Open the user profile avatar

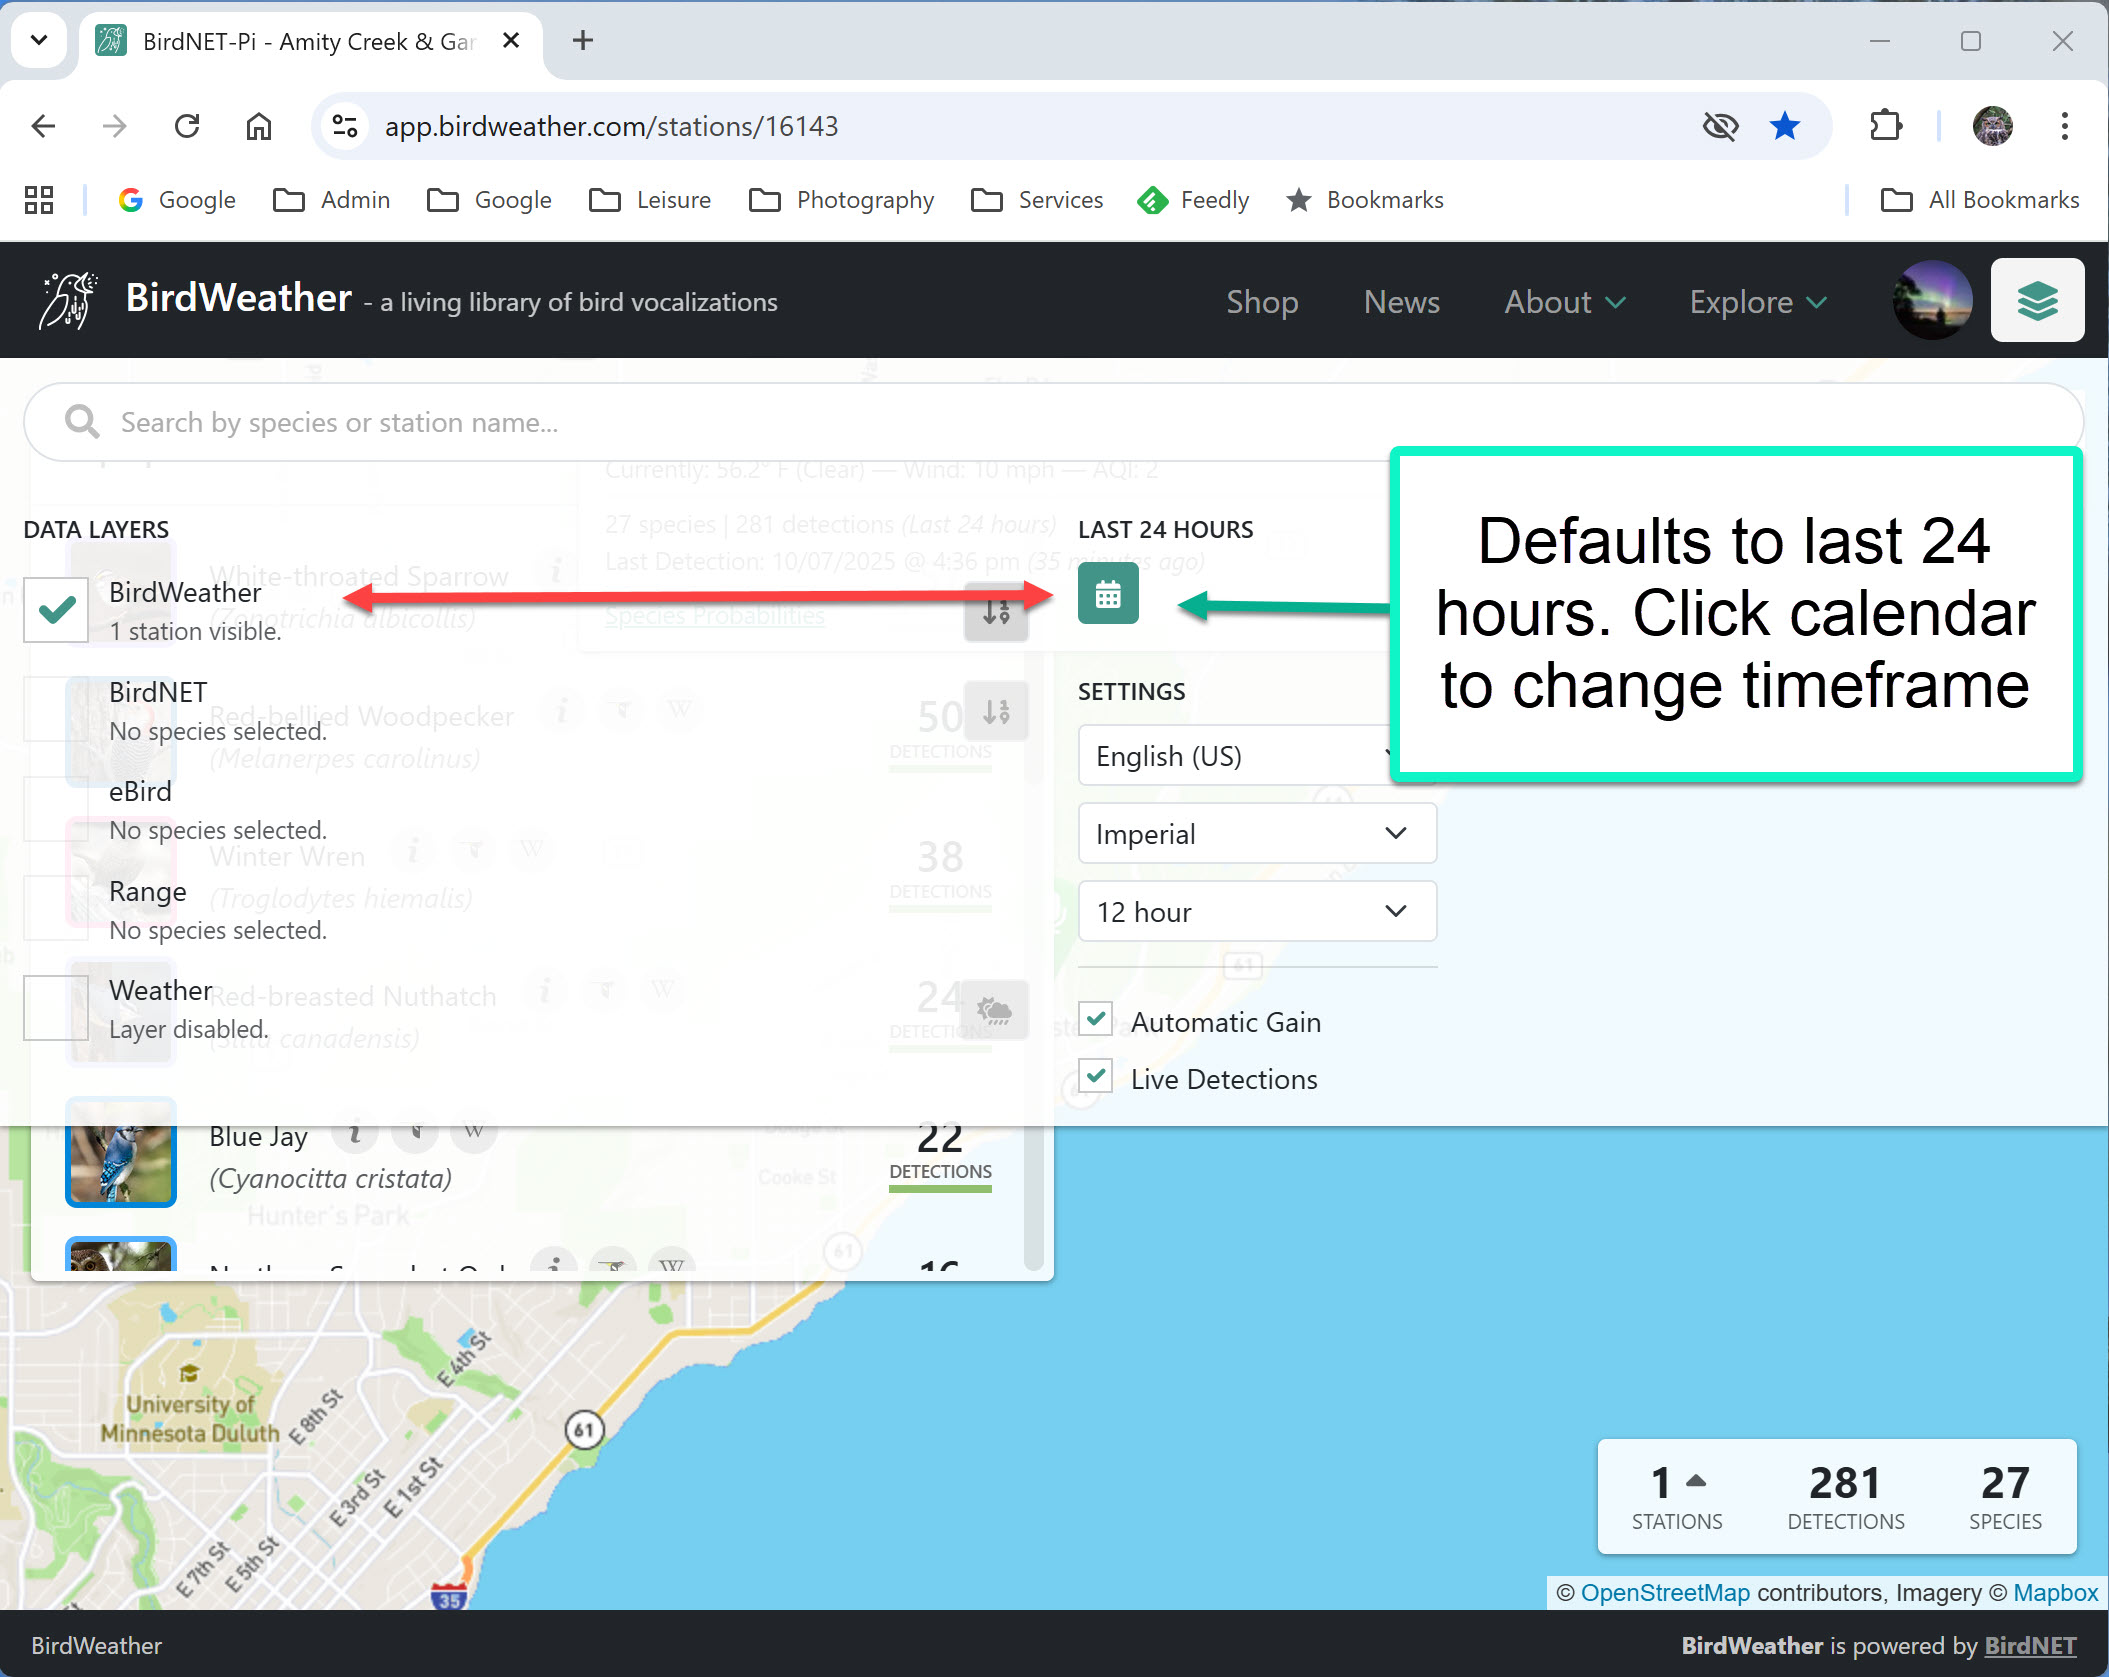(1931, 301)
